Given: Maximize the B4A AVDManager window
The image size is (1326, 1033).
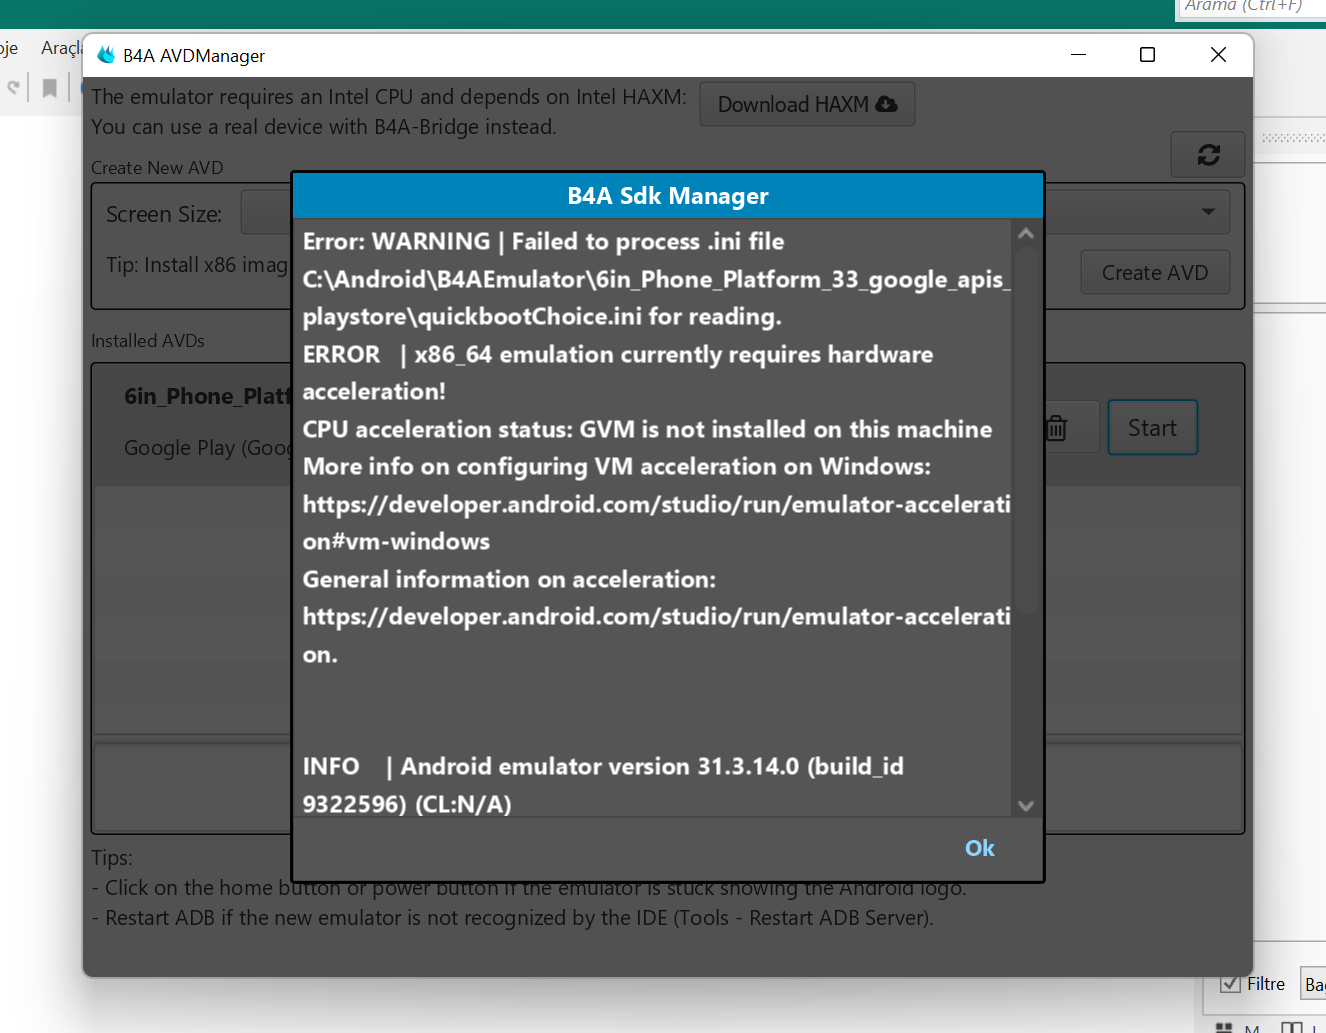Looking at the screenshot, I should click(x=1148, y=55).
